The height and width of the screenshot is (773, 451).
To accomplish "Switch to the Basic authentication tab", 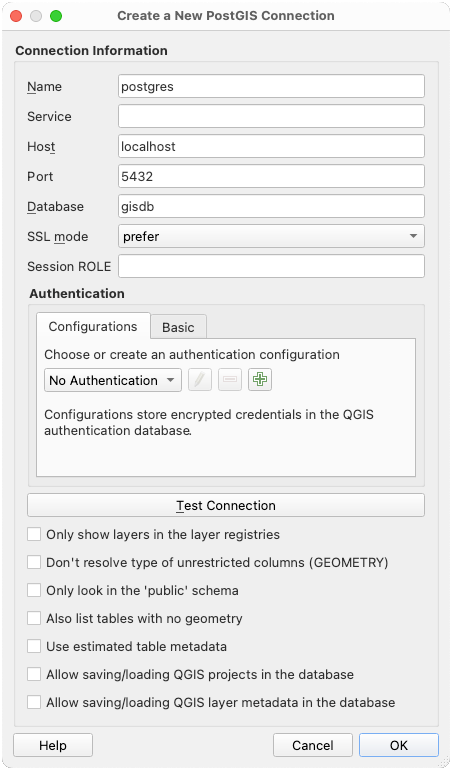I will 178,327.
